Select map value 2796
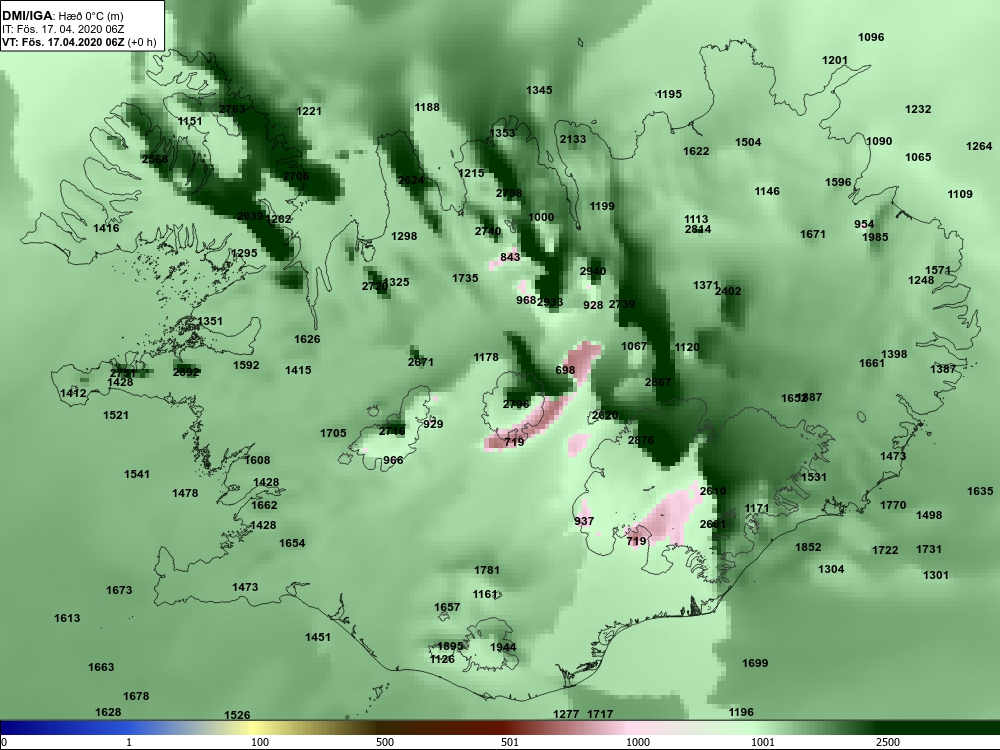The height and width of the screenshot is (750, 1000). click(x=516, y=404)
